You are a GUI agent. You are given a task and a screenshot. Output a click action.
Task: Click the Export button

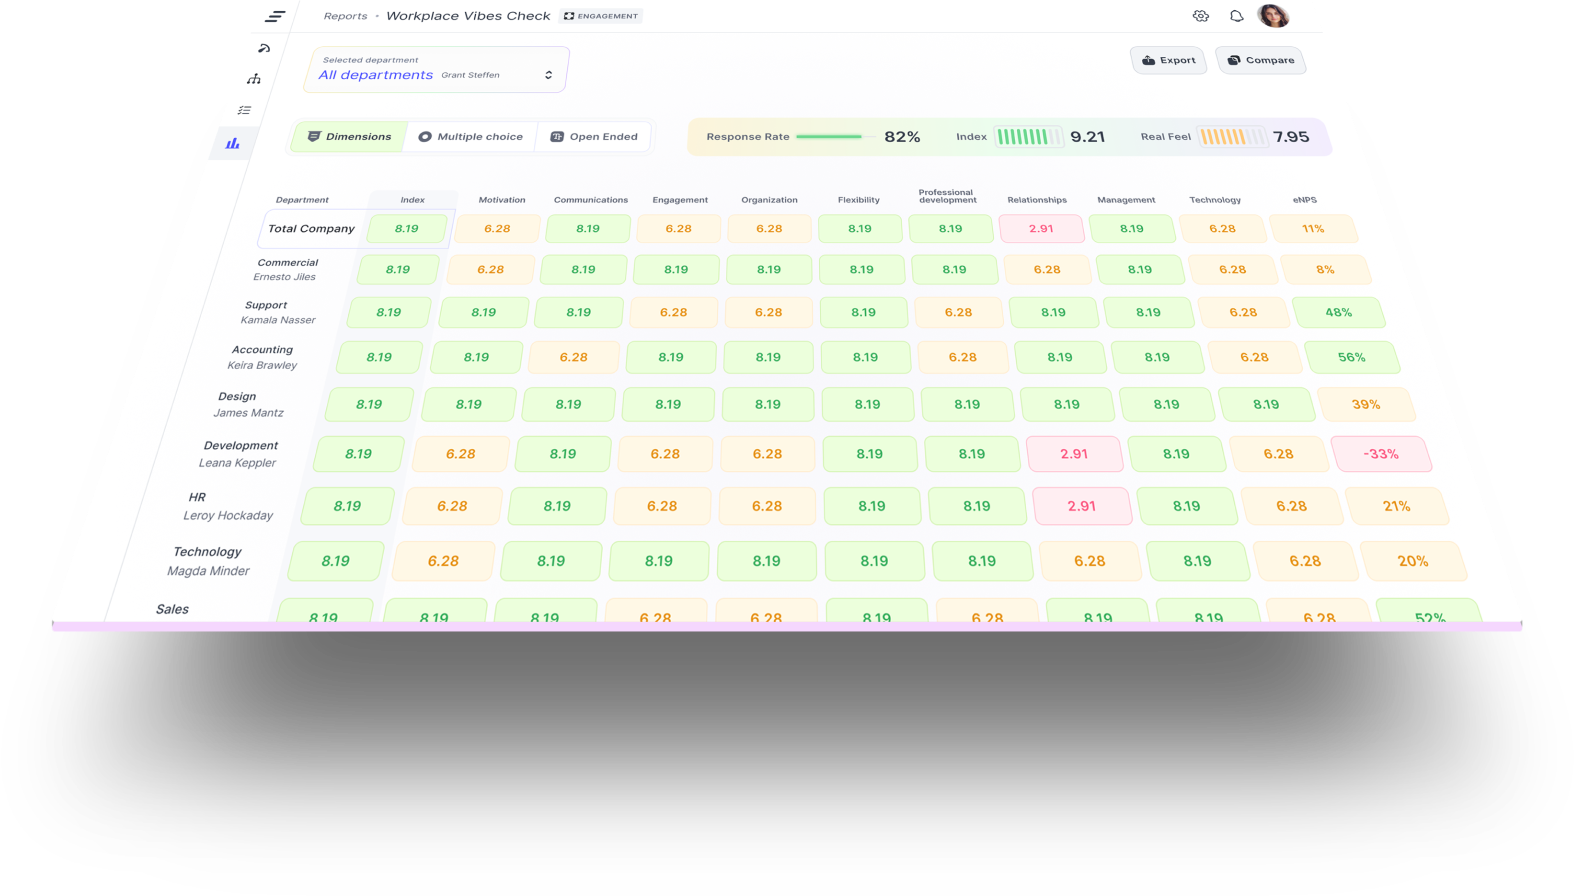(1168, 60)
